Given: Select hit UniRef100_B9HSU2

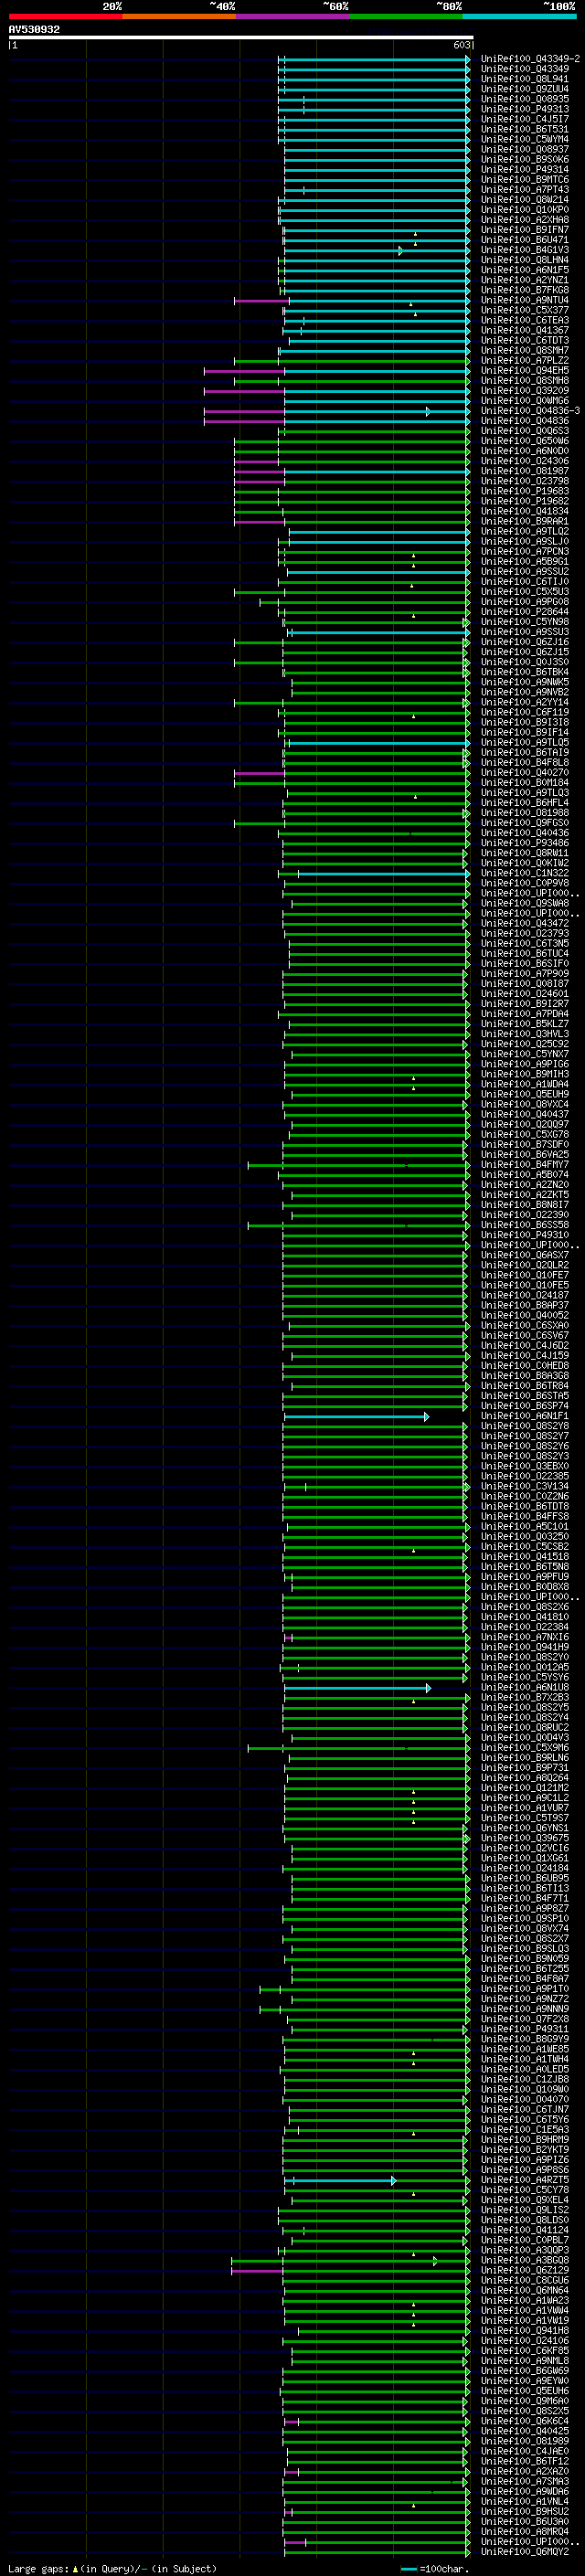Looking at the screenshot, I should coord(525,2512).
